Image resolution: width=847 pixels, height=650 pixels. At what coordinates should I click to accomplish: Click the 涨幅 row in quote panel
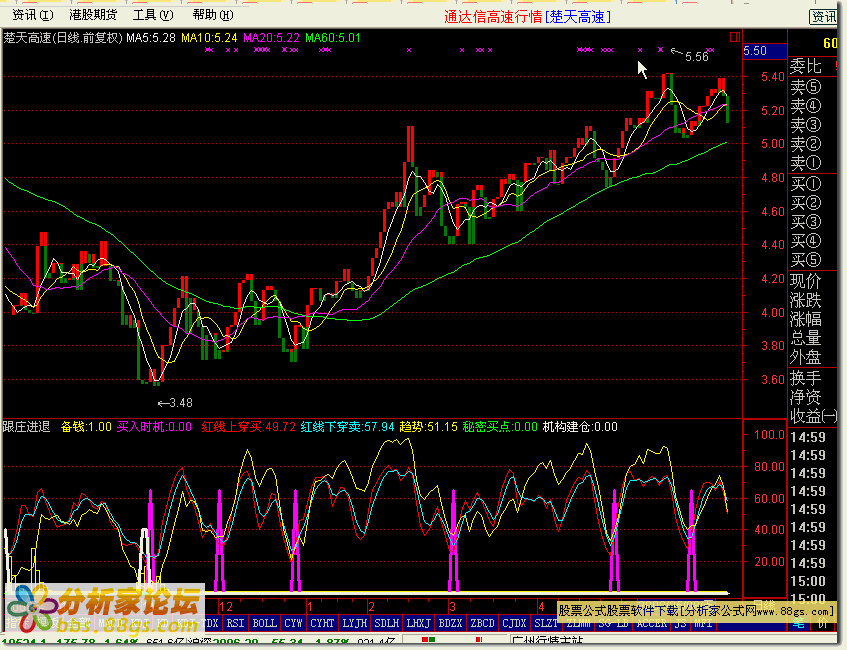coord(813,319)
